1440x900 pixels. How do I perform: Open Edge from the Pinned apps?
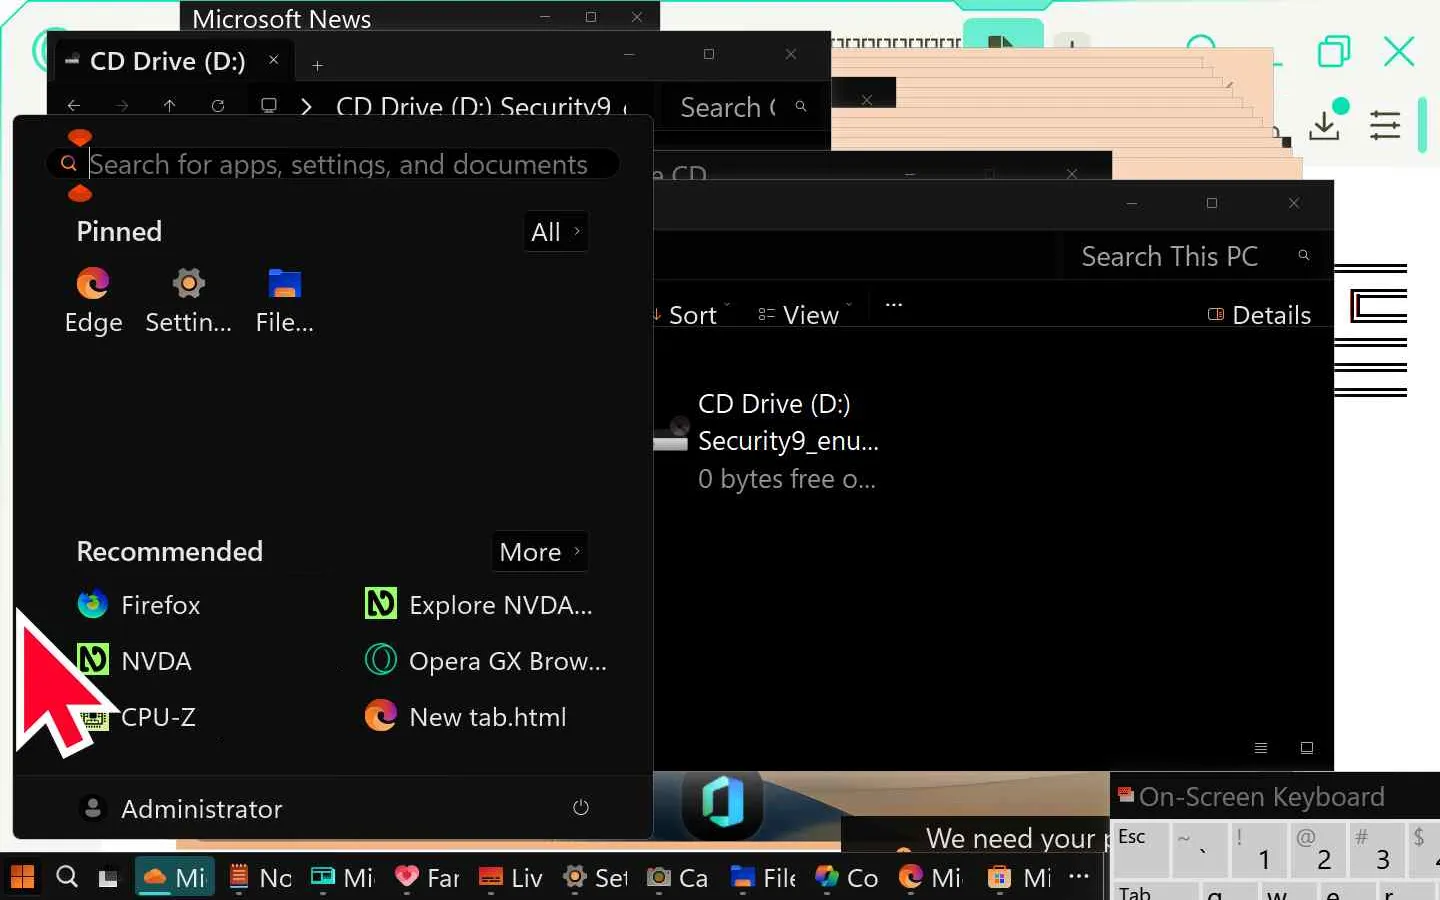click(93, 300)
